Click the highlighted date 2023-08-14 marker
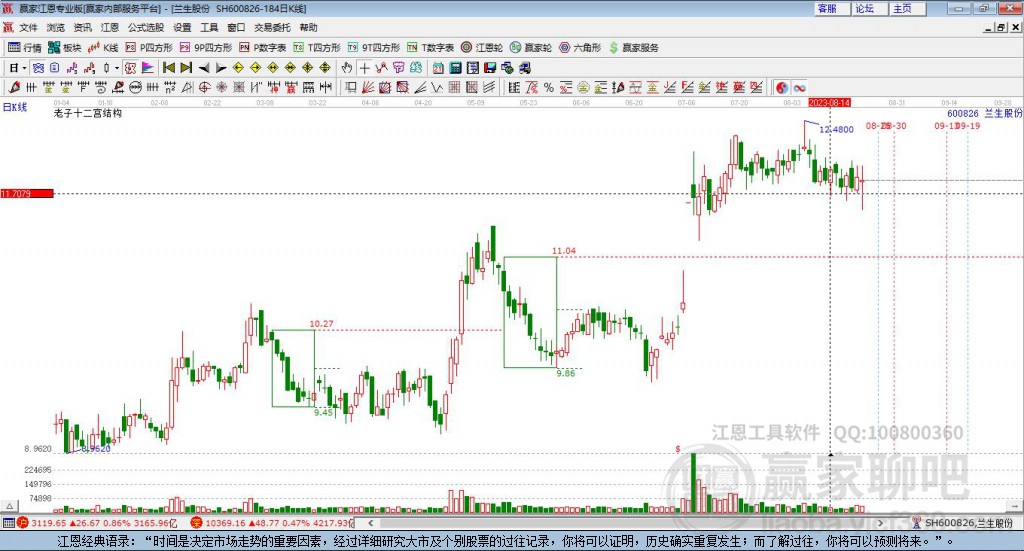1024x551 pixels. click(829, 103)
